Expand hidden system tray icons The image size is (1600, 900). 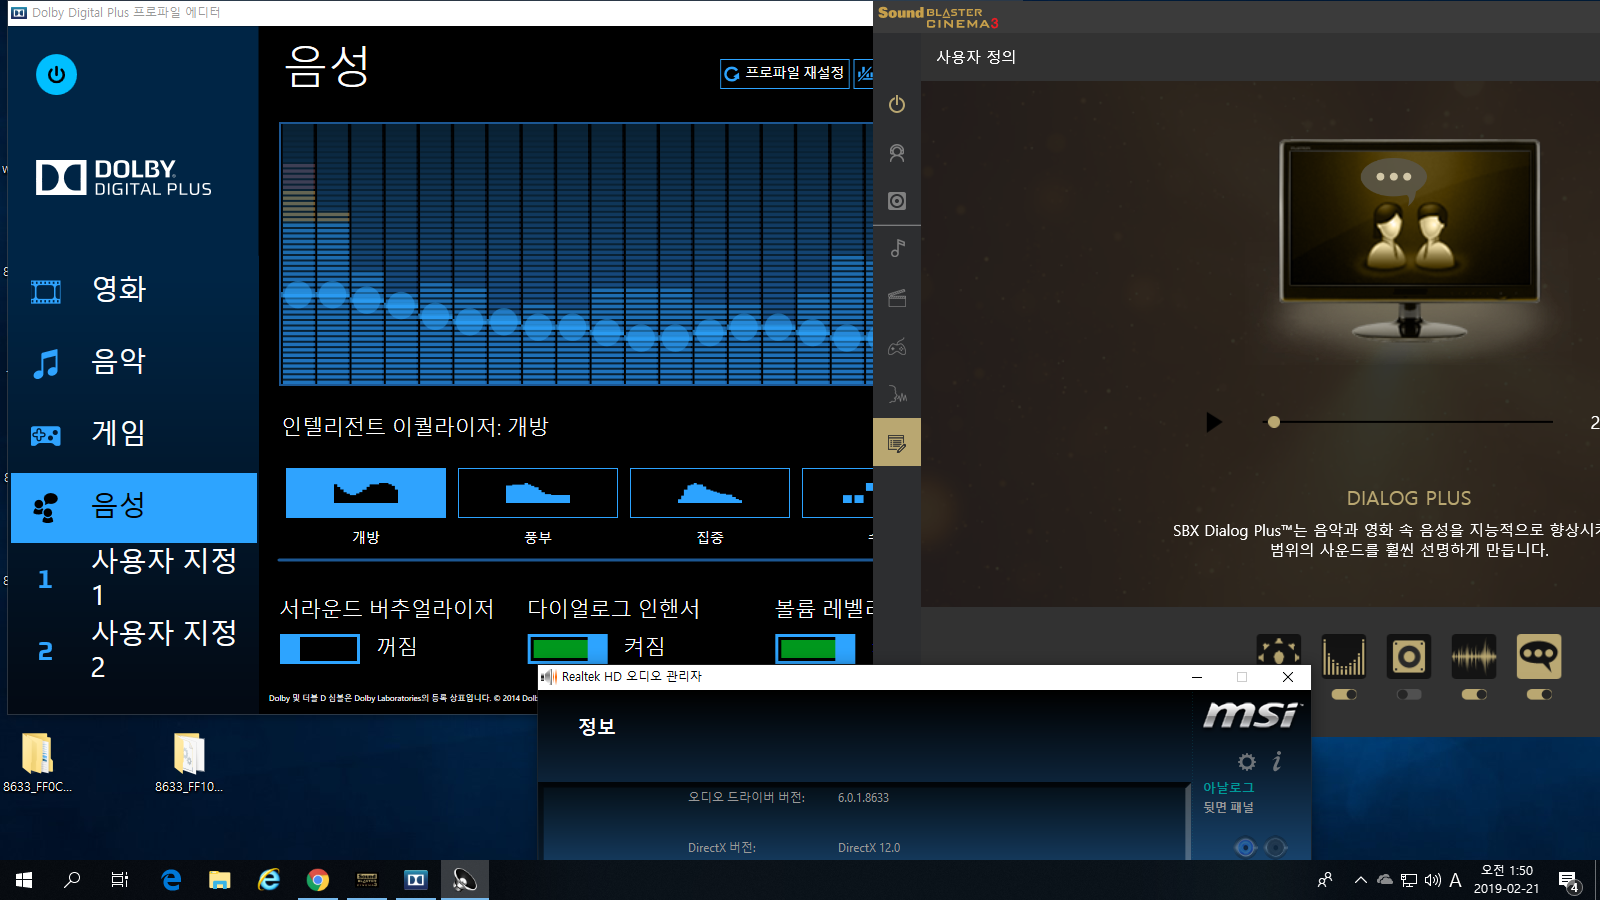click(1360, 880)
